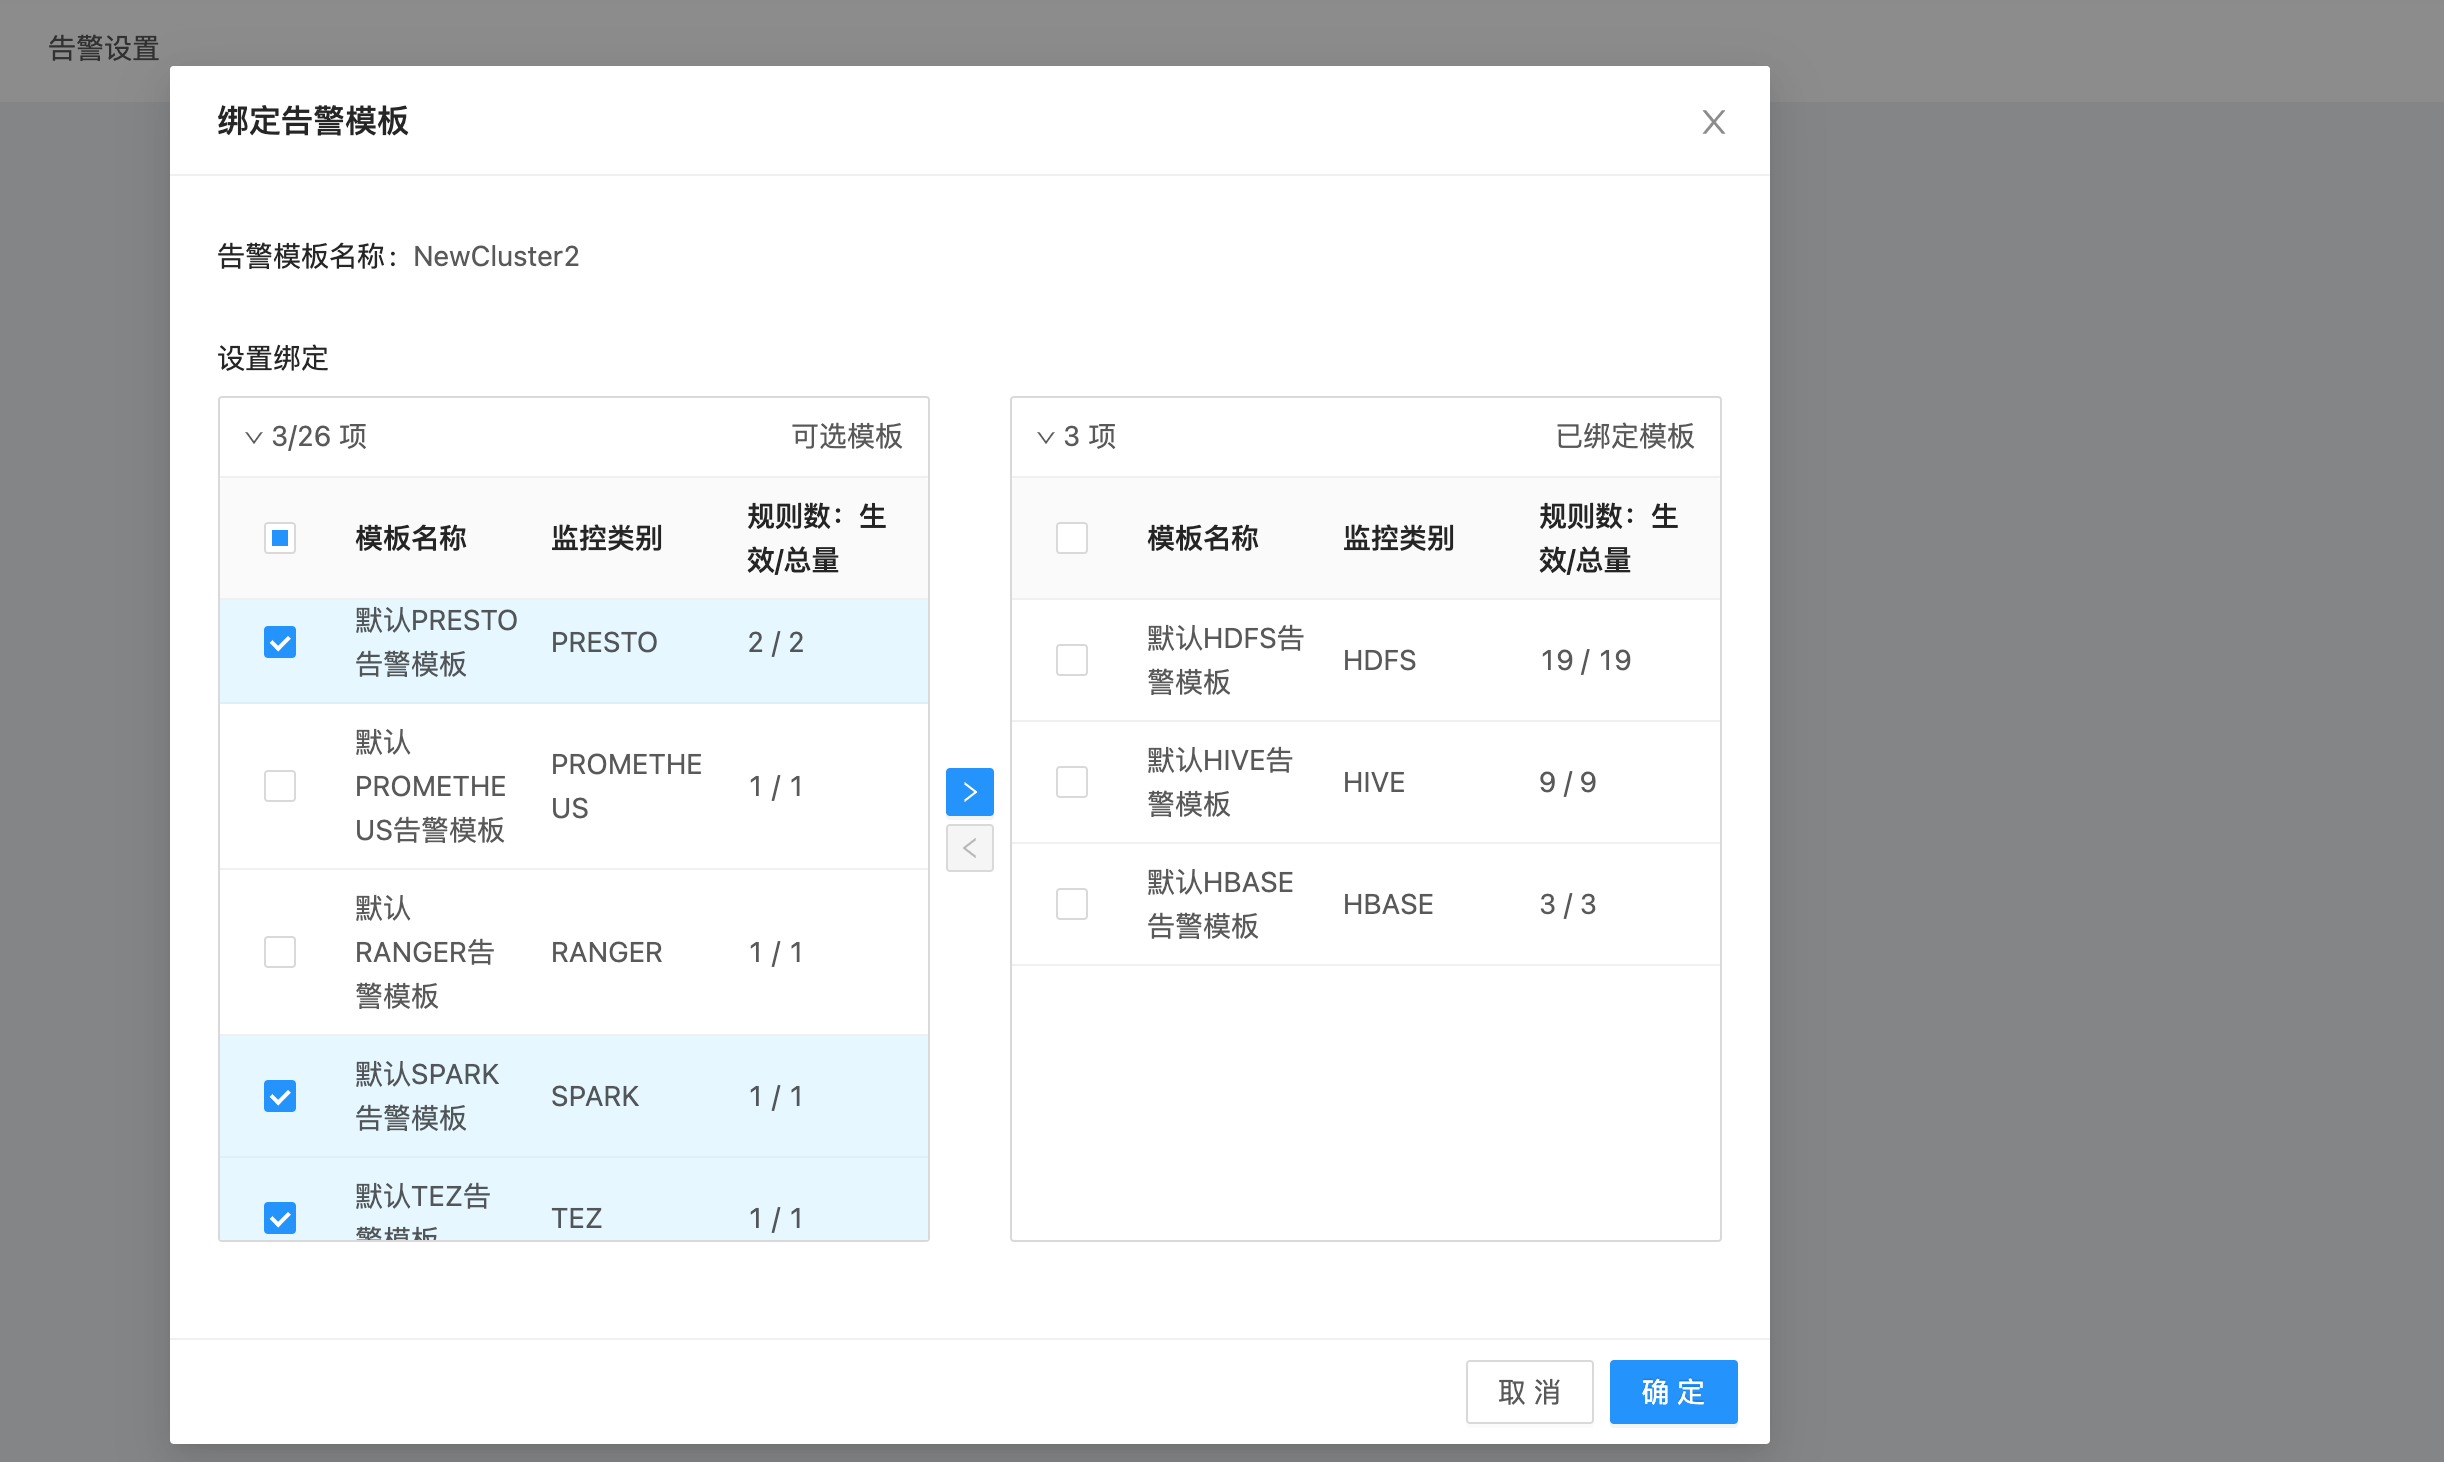Select the default HIVE template checkbox

click(1072, 782)
